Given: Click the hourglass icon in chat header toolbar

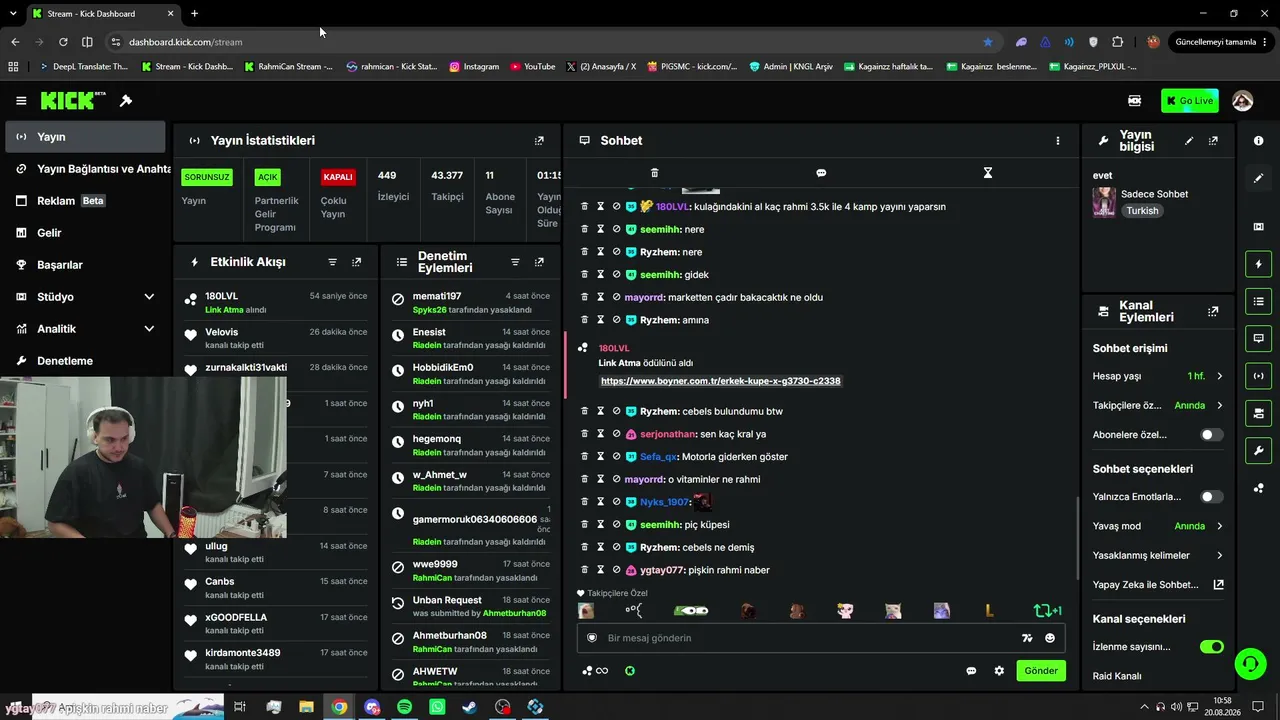Looking at the screenshot, I should point(987,173).
